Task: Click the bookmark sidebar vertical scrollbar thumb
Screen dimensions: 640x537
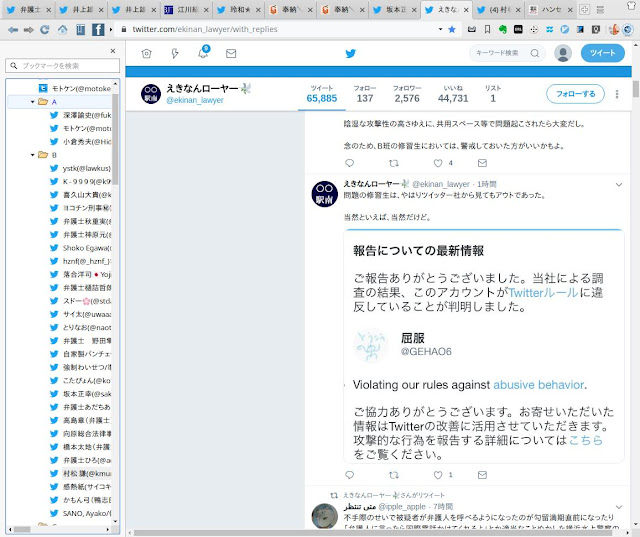Action: tap(116, 139)
